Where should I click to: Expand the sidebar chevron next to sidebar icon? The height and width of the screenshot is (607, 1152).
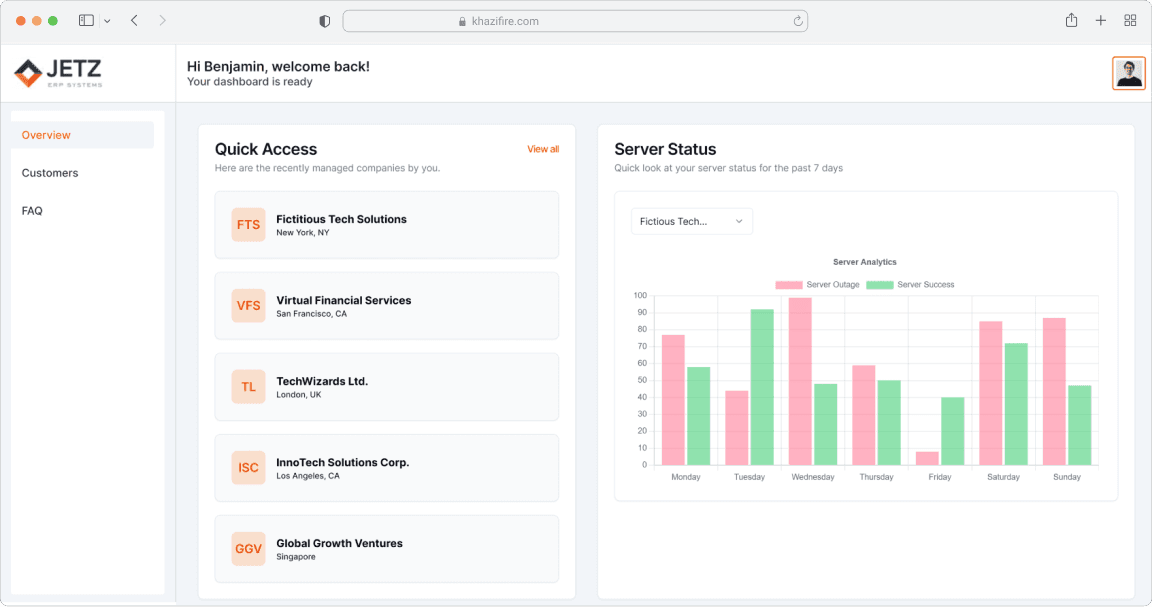(107, 20)
